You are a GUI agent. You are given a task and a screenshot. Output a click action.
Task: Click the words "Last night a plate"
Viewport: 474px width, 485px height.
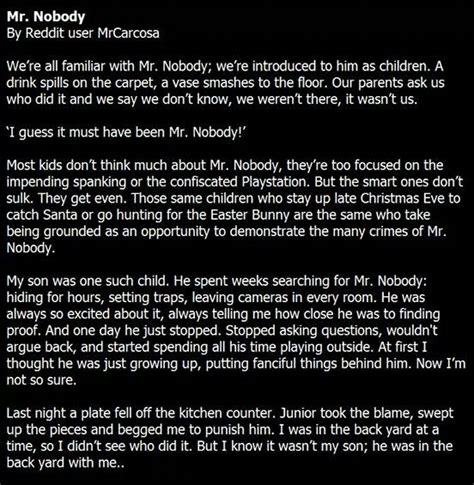[58, 413]
